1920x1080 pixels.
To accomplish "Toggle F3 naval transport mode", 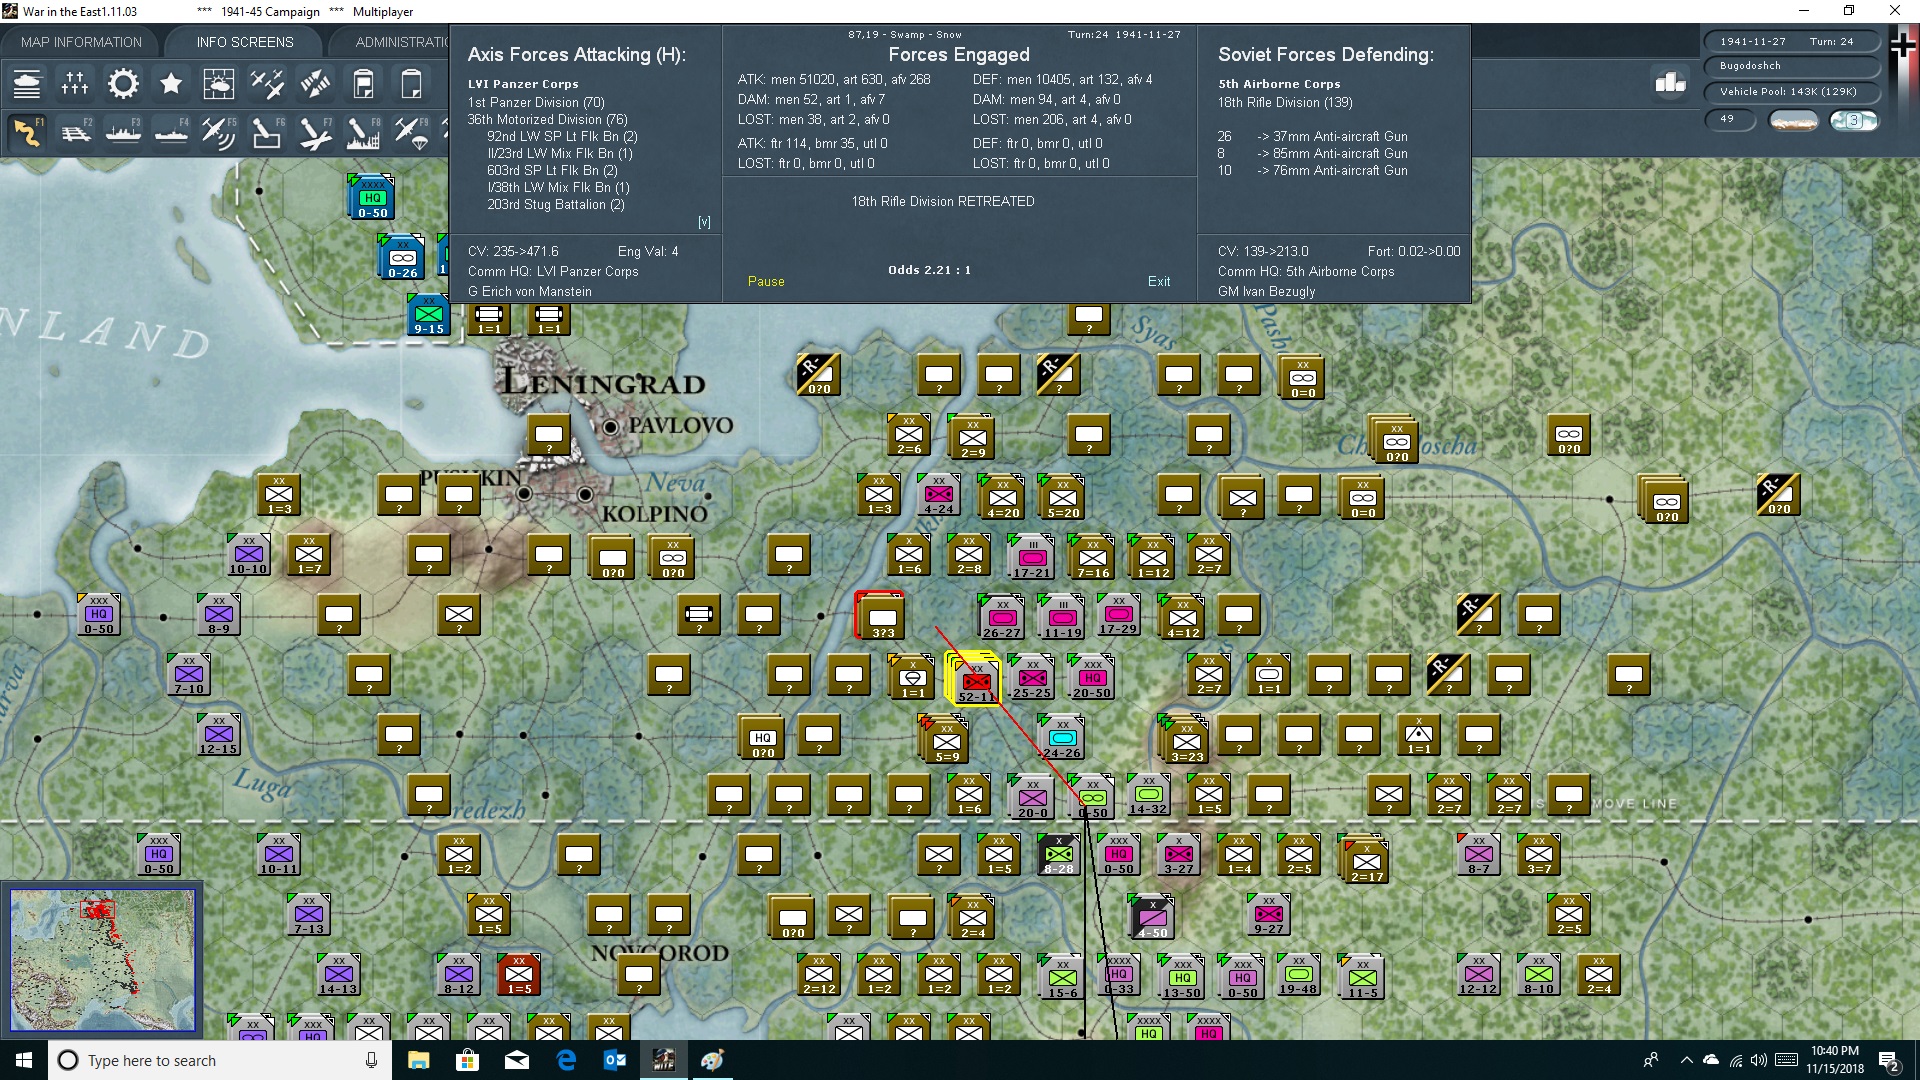I will (123, 132).
